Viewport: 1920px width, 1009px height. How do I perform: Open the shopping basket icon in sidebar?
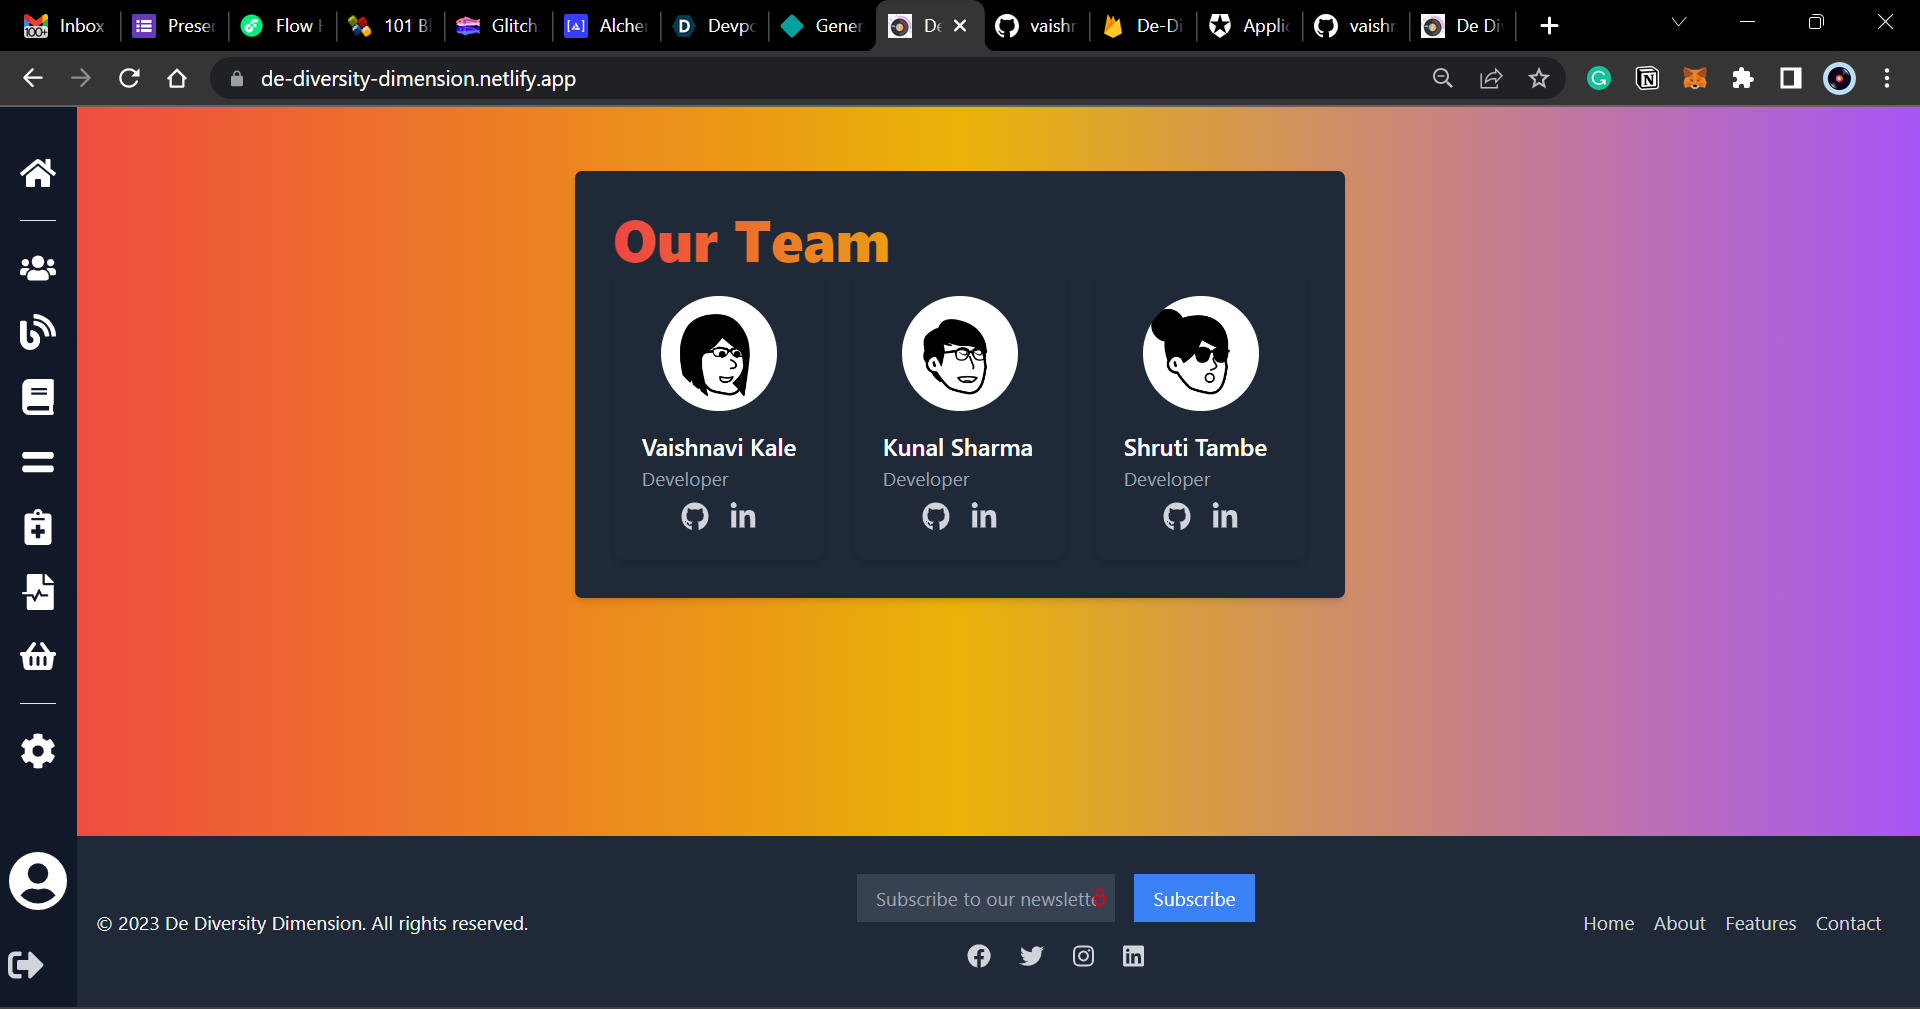pyautogui.click(x=38, y=656)
